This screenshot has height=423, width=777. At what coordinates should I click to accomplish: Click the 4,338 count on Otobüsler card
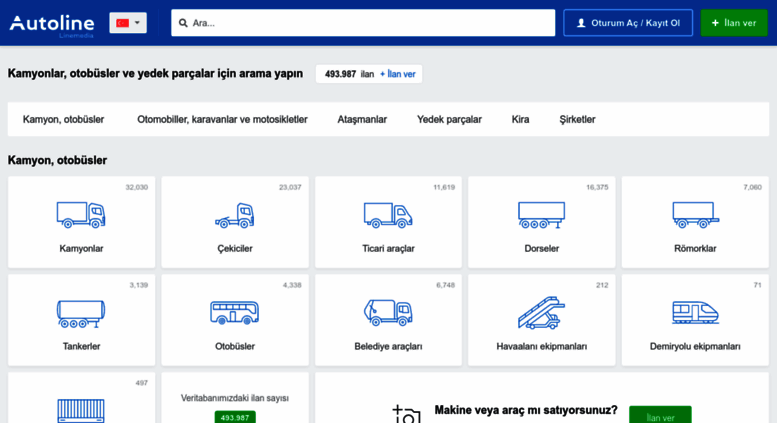coord(292,285)
